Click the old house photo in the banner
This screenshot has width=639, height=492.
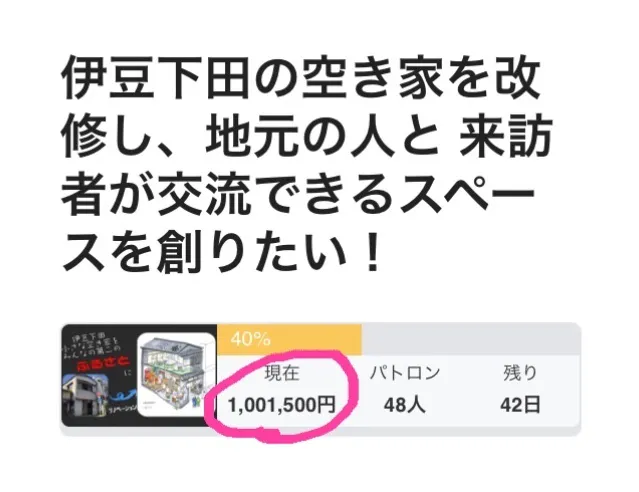(x=85, y=395)
